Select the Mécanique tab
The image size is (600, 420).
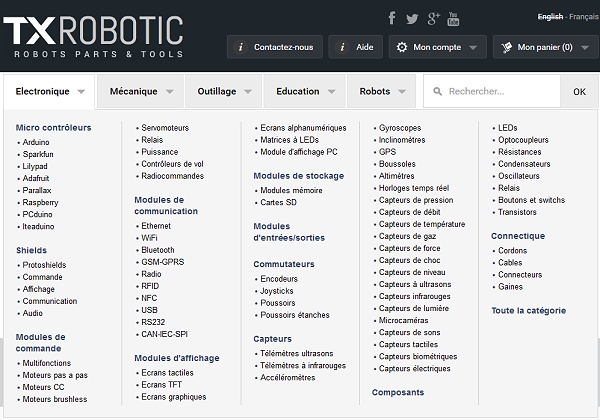pyautogui.click(x=140, y=91)
